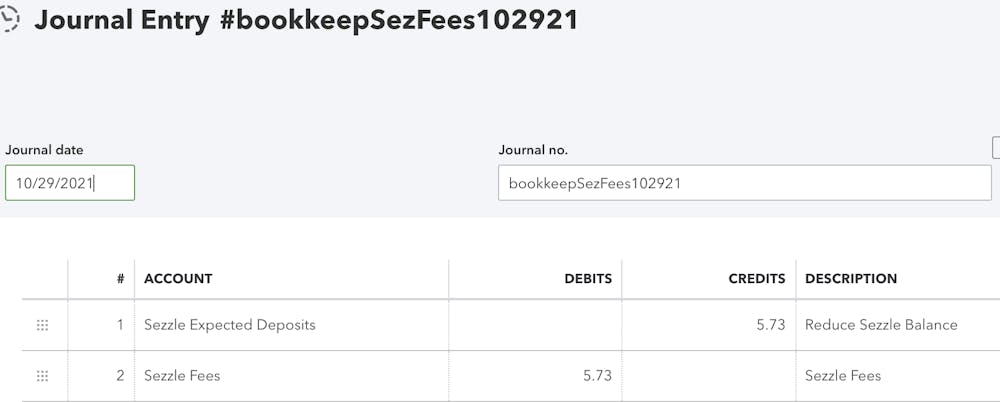Screen dimensions: 1000x402
Task: Click the DEBITS column header
Action: click(587, 279)
